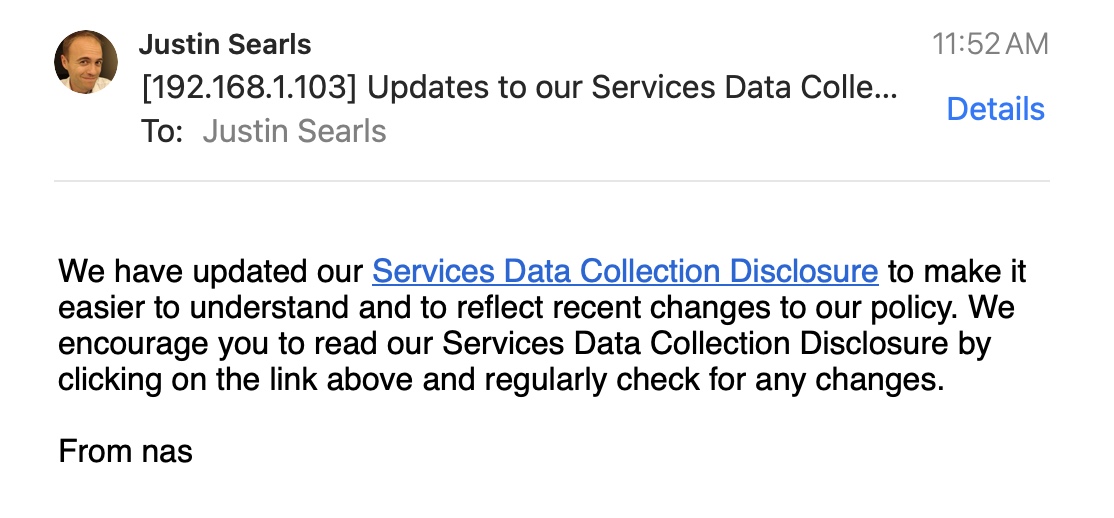This screenshot has height=518, width=1114.
Task: Click the "We have updated our" text
Action: [210, 271]
